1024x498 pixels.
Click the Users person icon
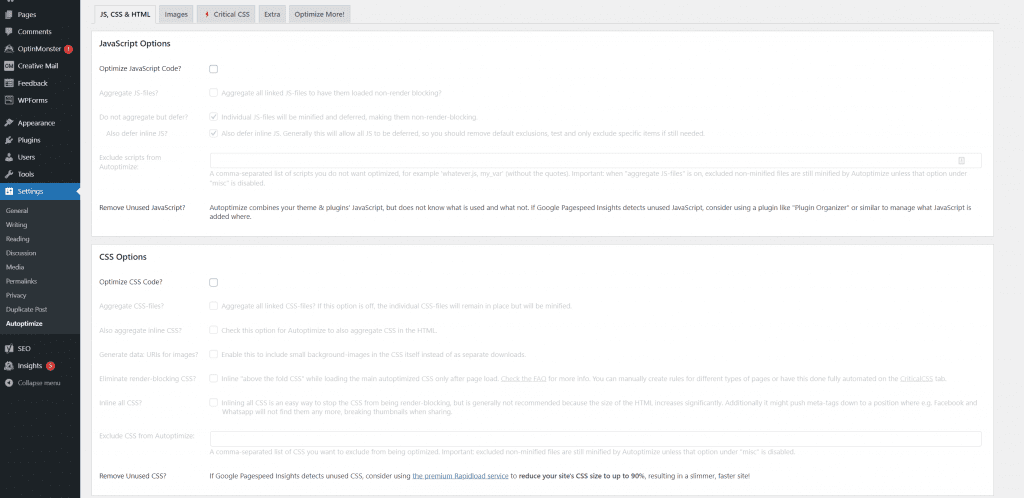[8, 157]
